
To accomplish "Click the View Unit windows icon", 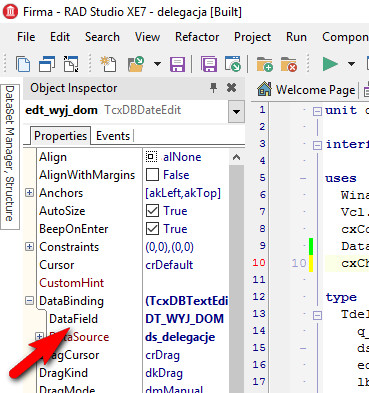I will [x=47, y=64].
